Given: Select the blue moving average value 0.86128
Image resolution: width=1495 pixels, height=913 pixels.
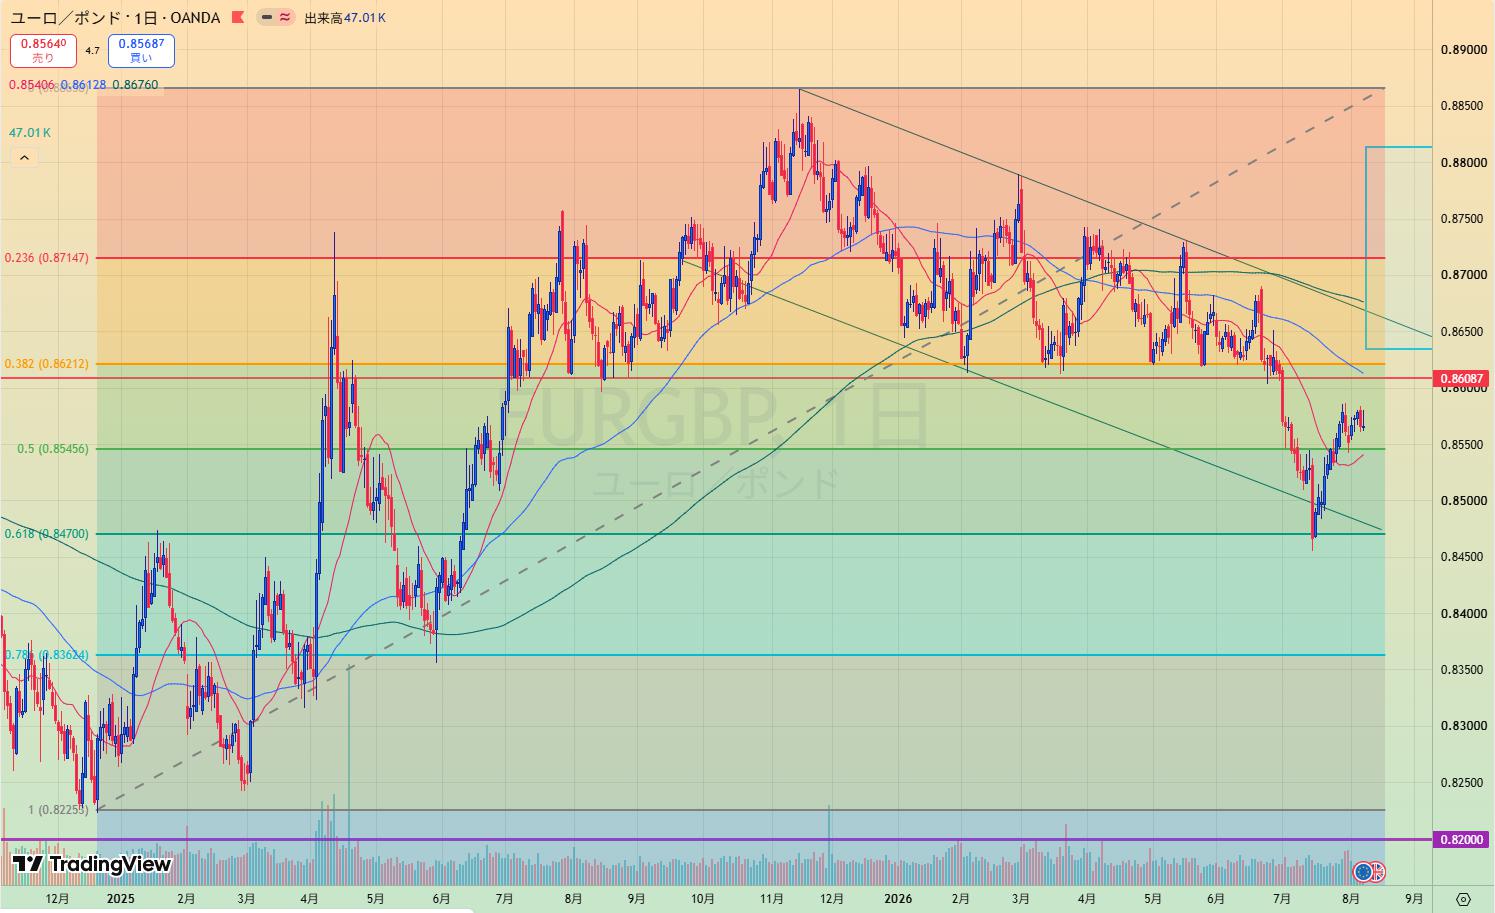Looking at the screenshot, I should pyautogui.click(x=83, y=85).
